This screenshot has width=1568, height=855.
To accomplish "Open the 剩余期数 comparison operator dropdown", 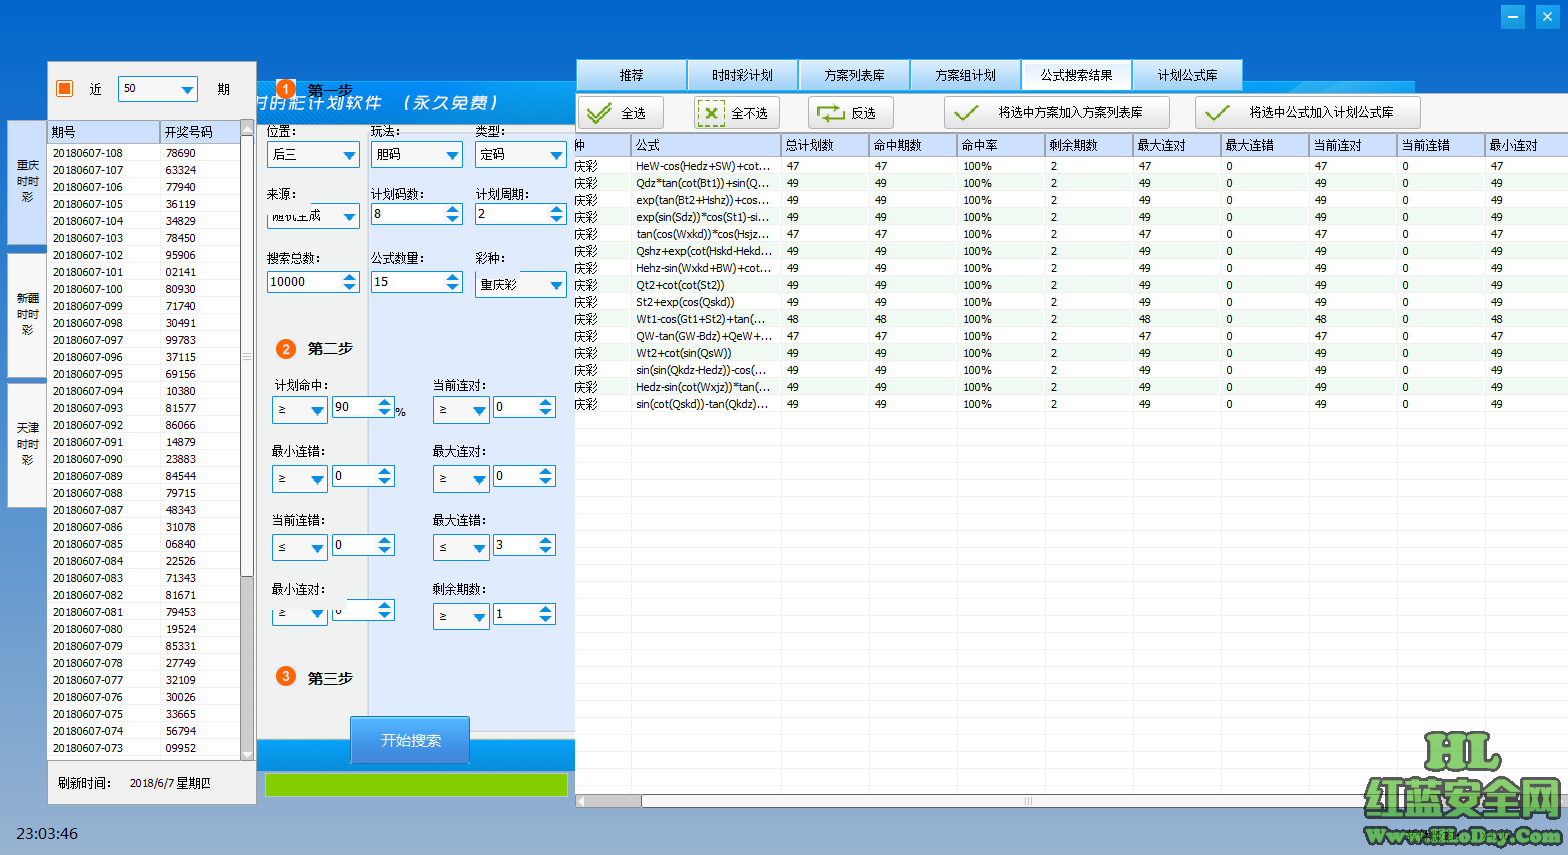I will 461,616.
